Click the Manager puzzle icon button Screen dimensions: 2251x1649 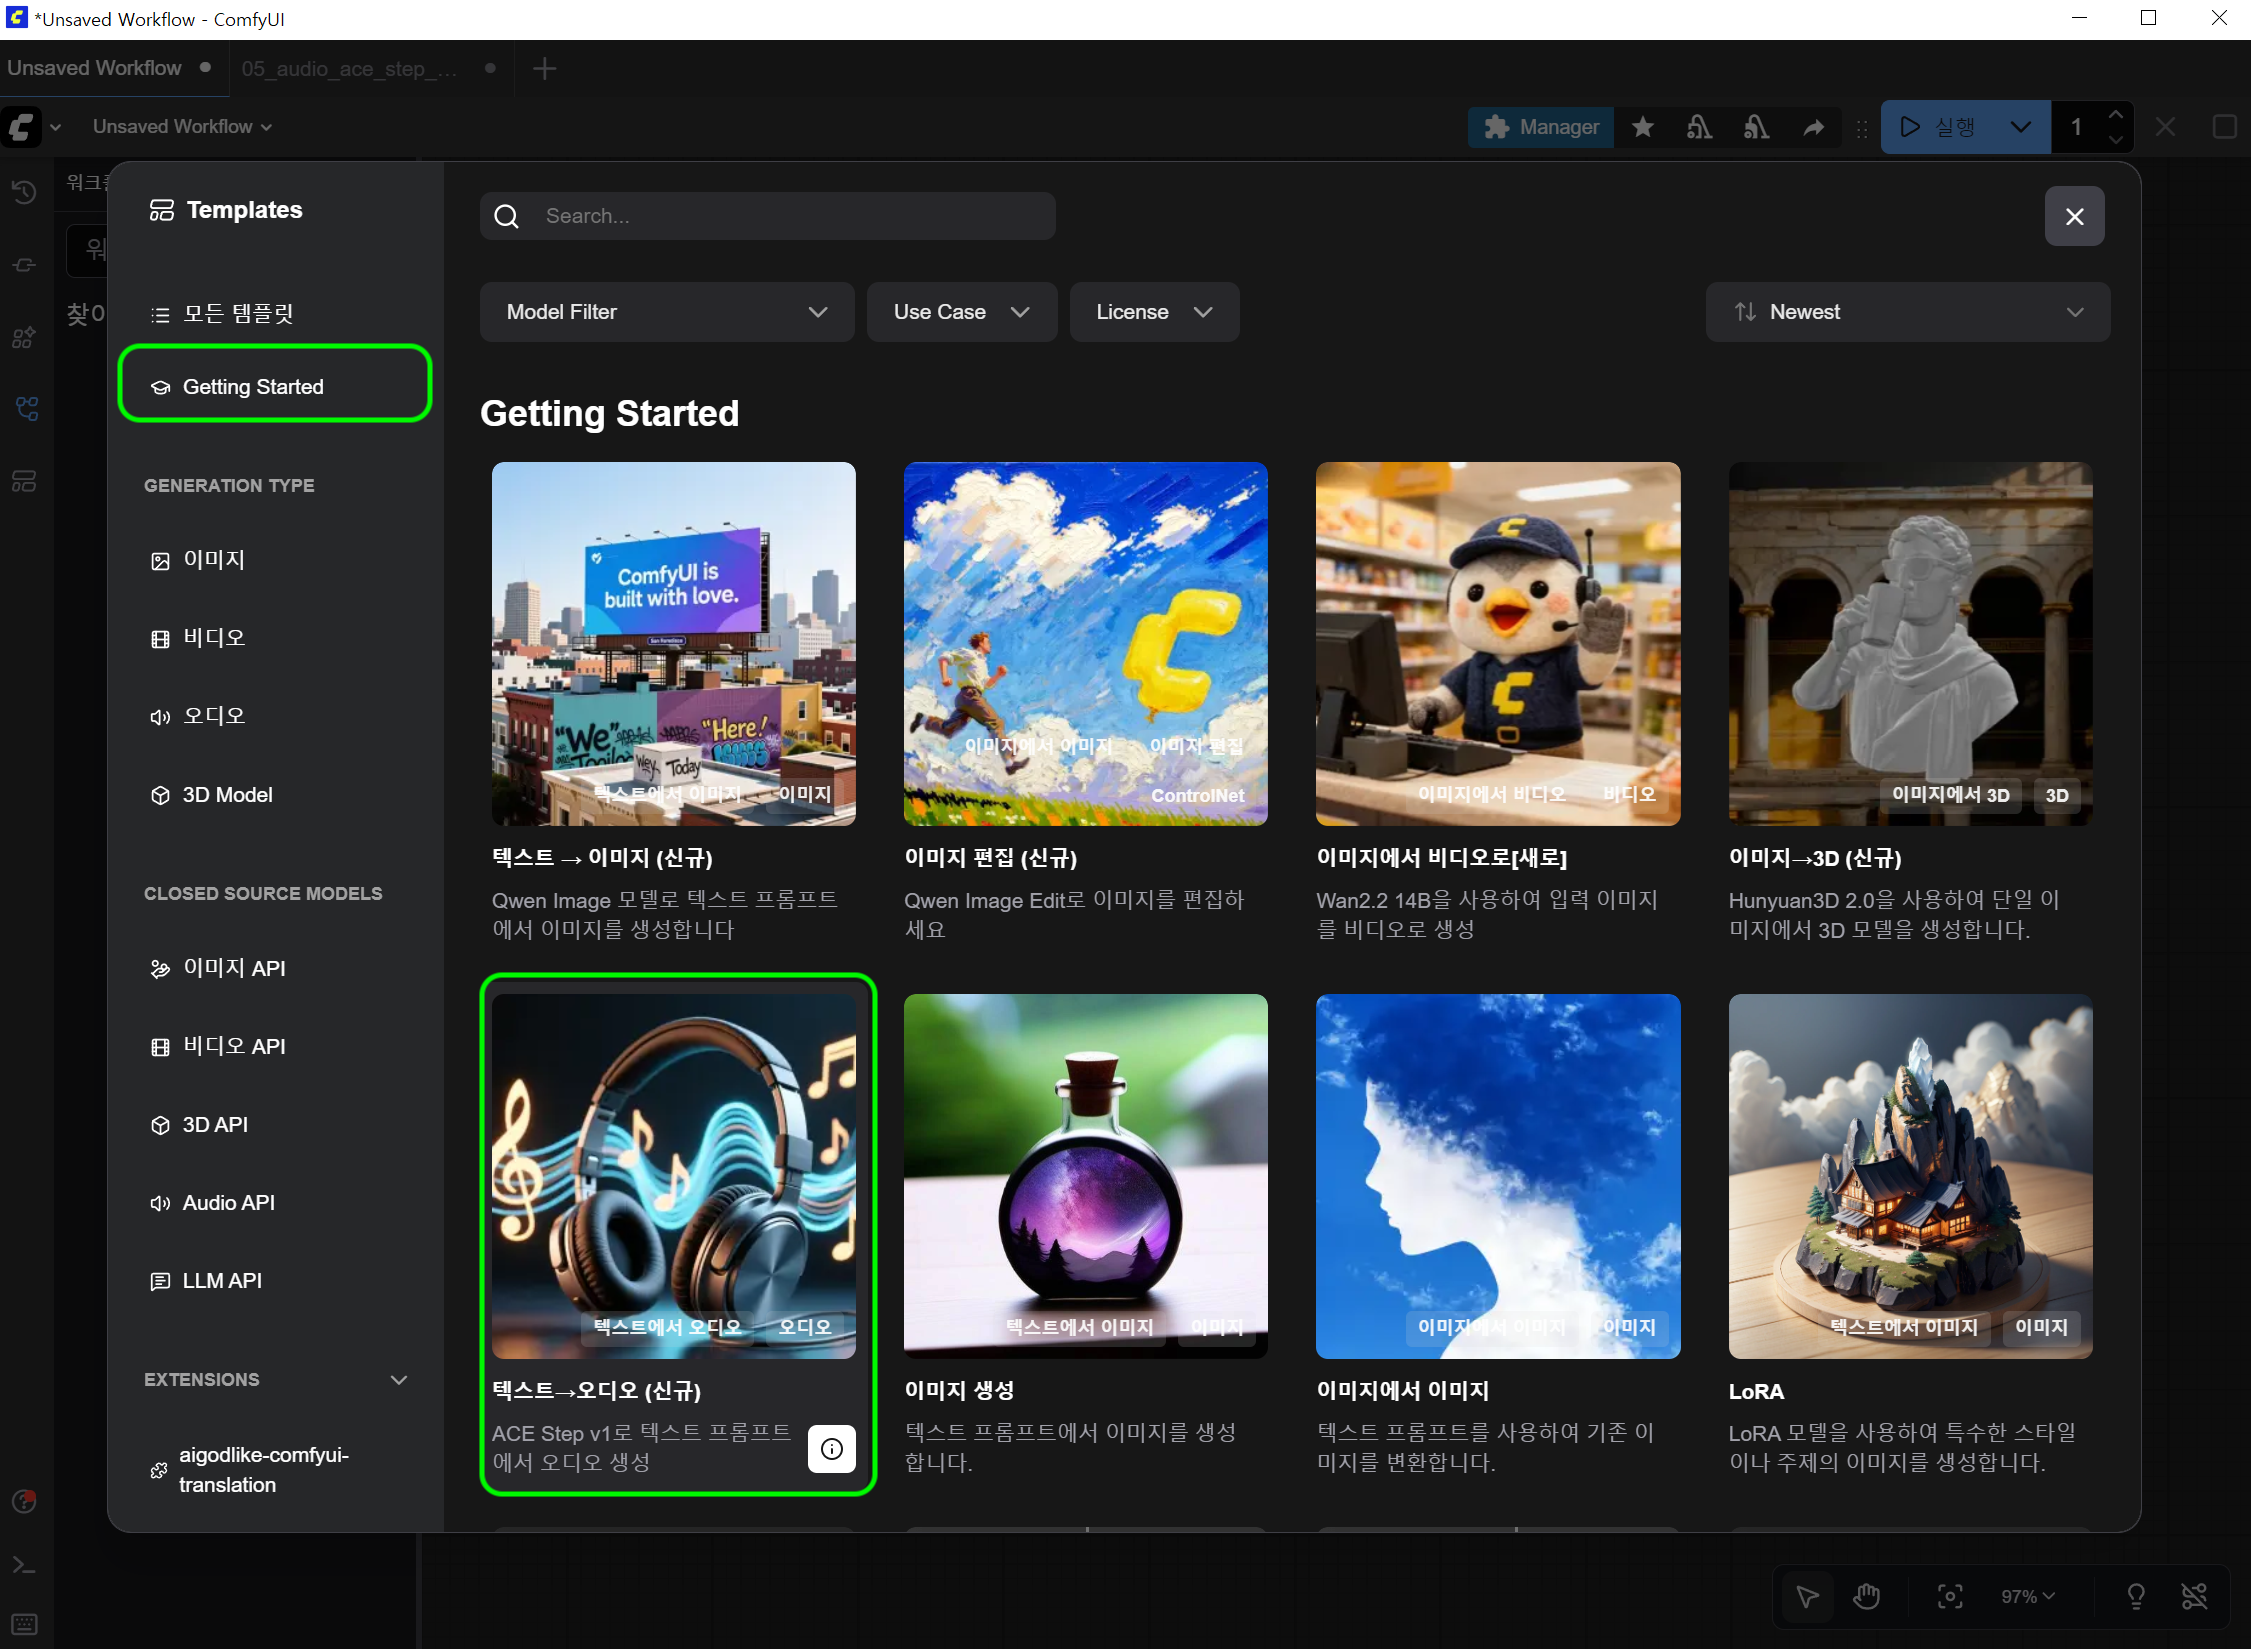[1541, 127]
